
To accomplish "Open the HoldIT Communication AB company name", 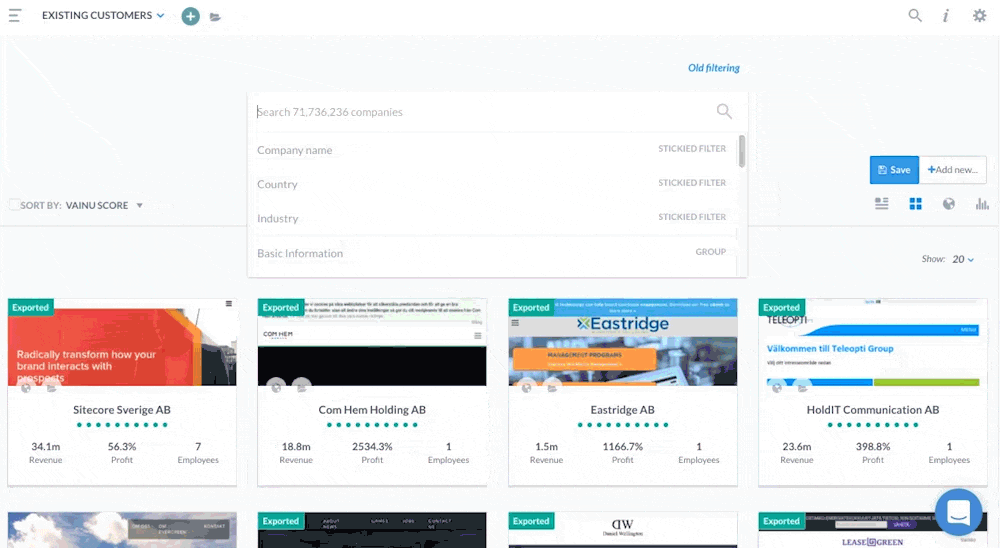I will coord(873,410).
